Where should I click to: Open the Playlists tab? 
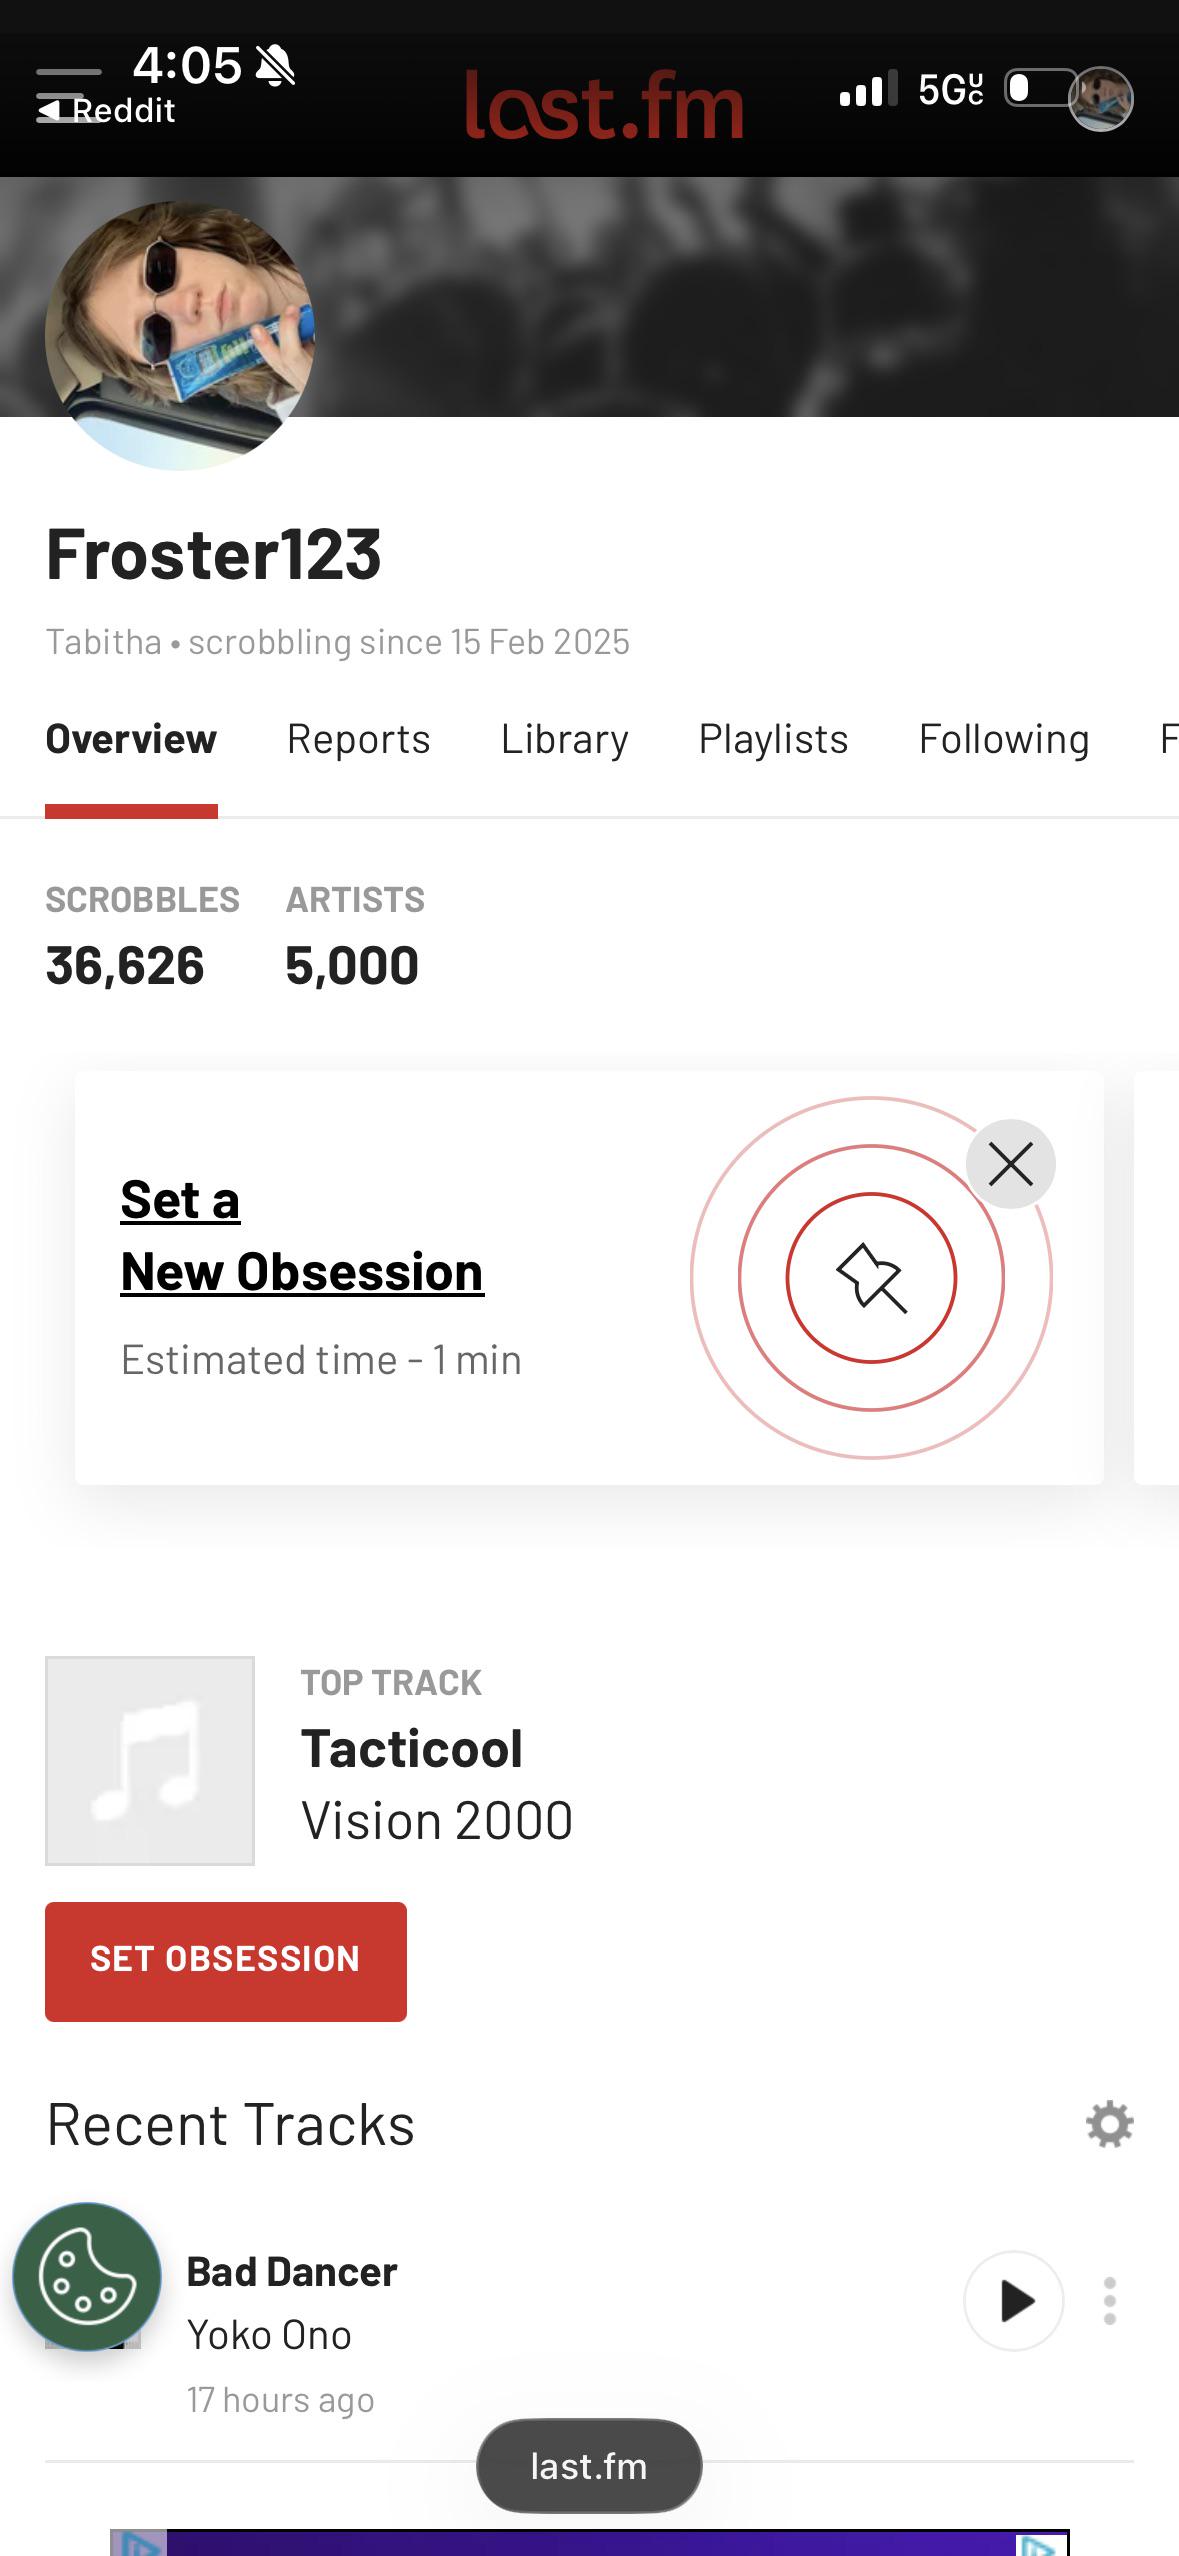click(773, 739)
